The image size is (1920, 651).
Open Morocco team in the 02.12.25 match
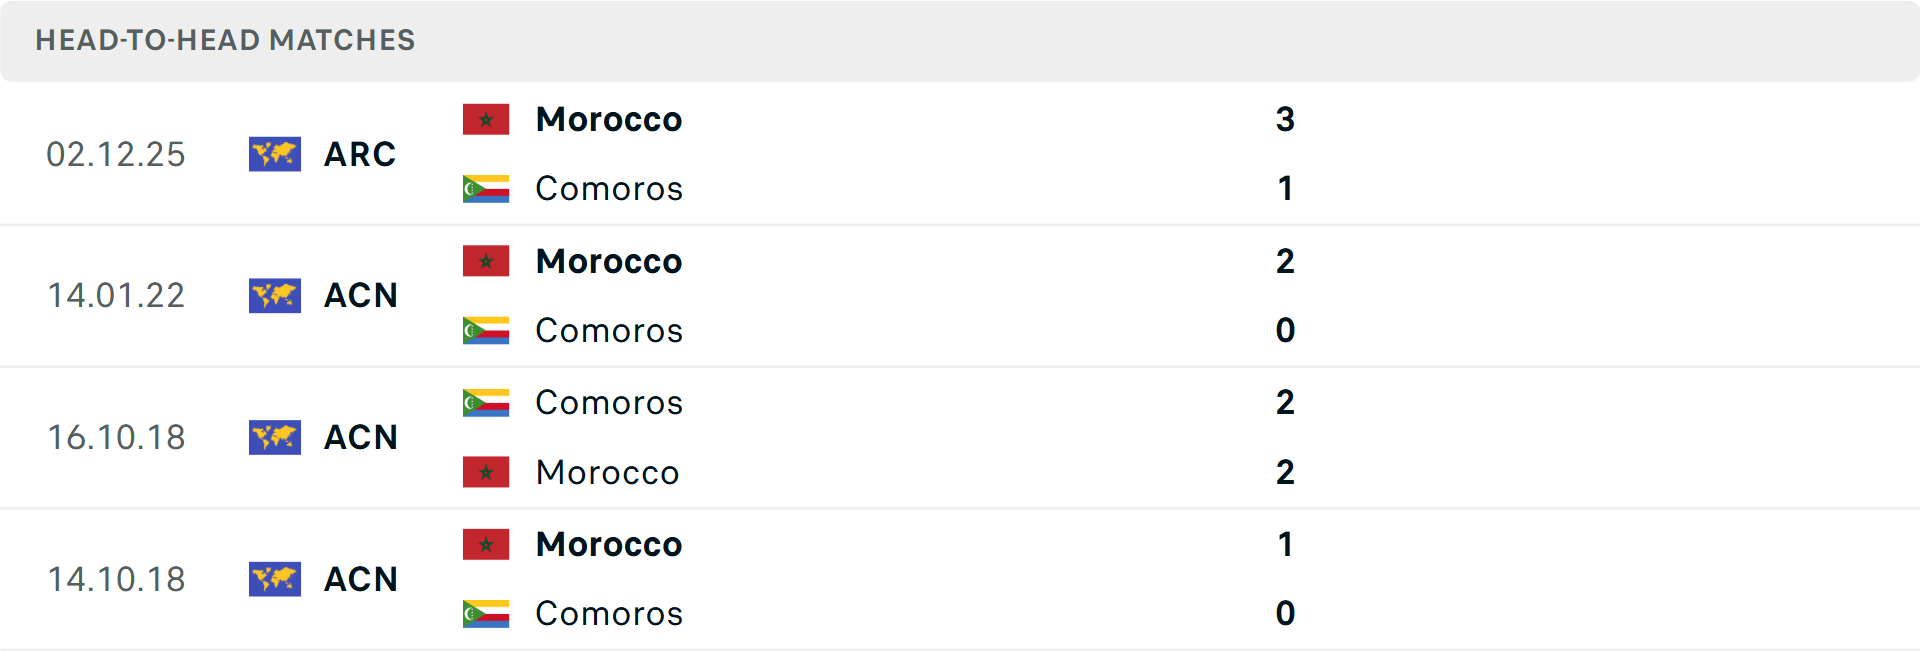[x=609, y=120]
